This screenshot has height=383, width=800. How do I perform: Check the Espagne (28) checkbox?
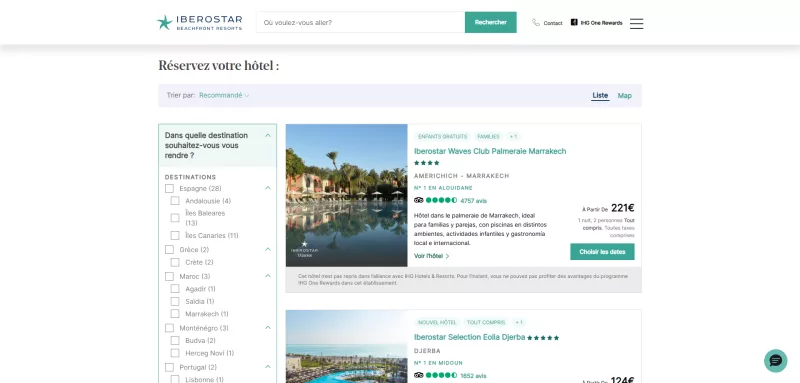(x=169, y=189)
